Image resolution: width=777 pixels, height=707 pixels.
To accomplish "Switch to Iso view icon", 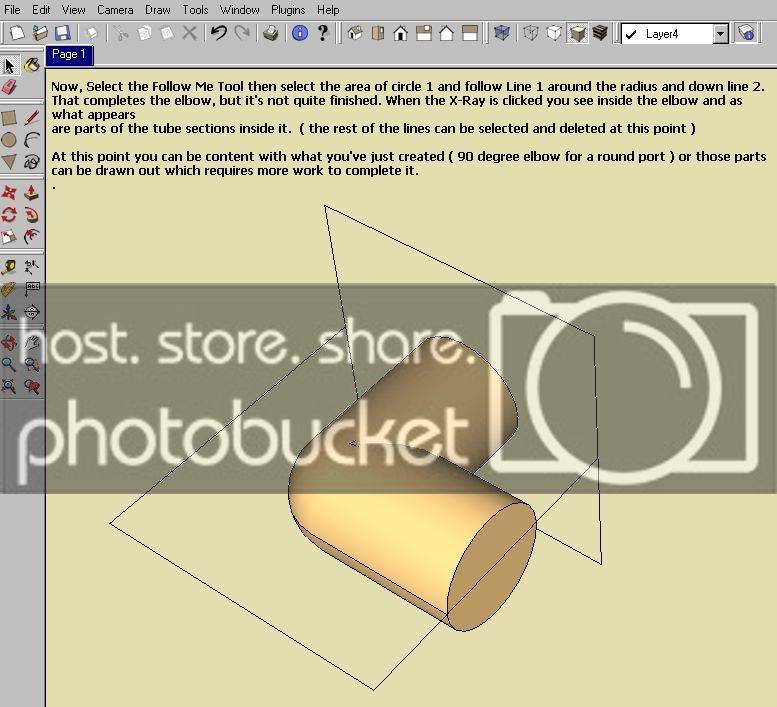I will point(355,33).
